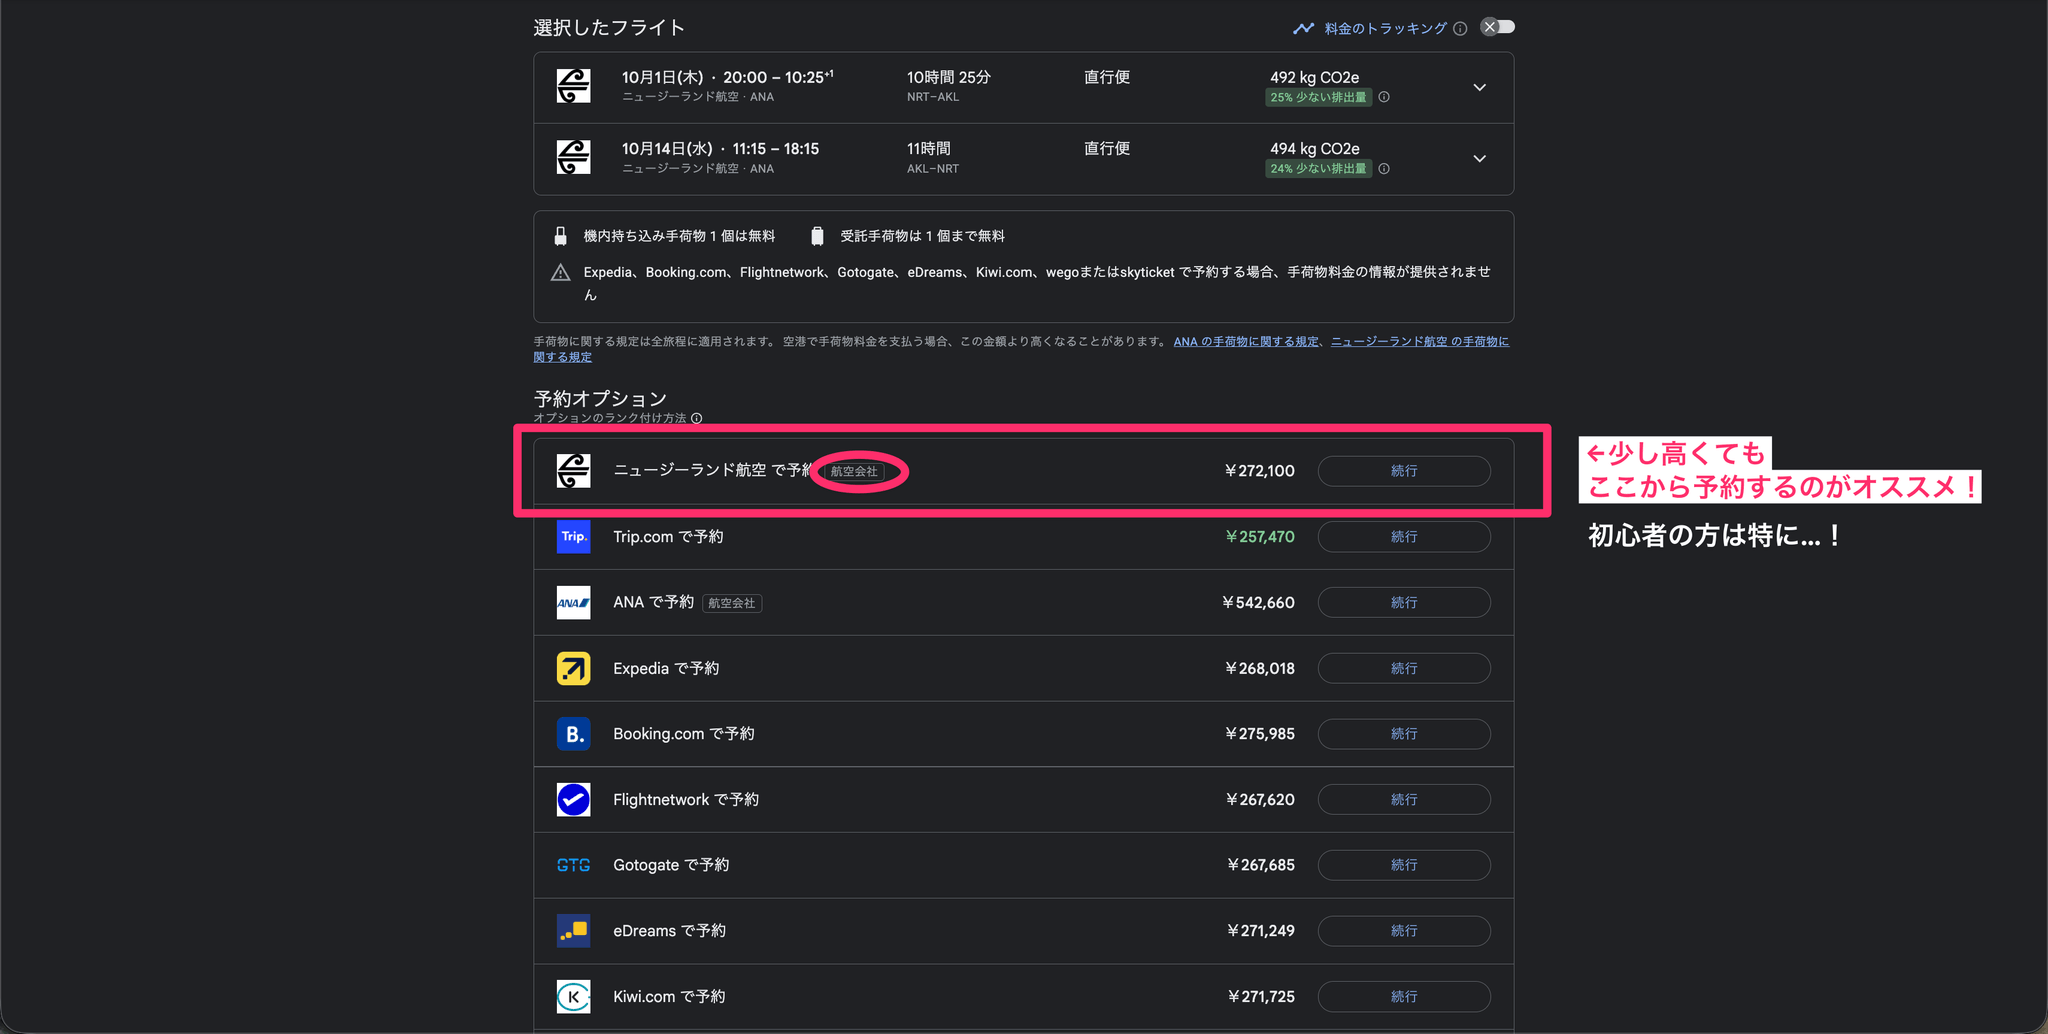
Task: Click the Expedia で予約 row label
Action: coord(666,669)
